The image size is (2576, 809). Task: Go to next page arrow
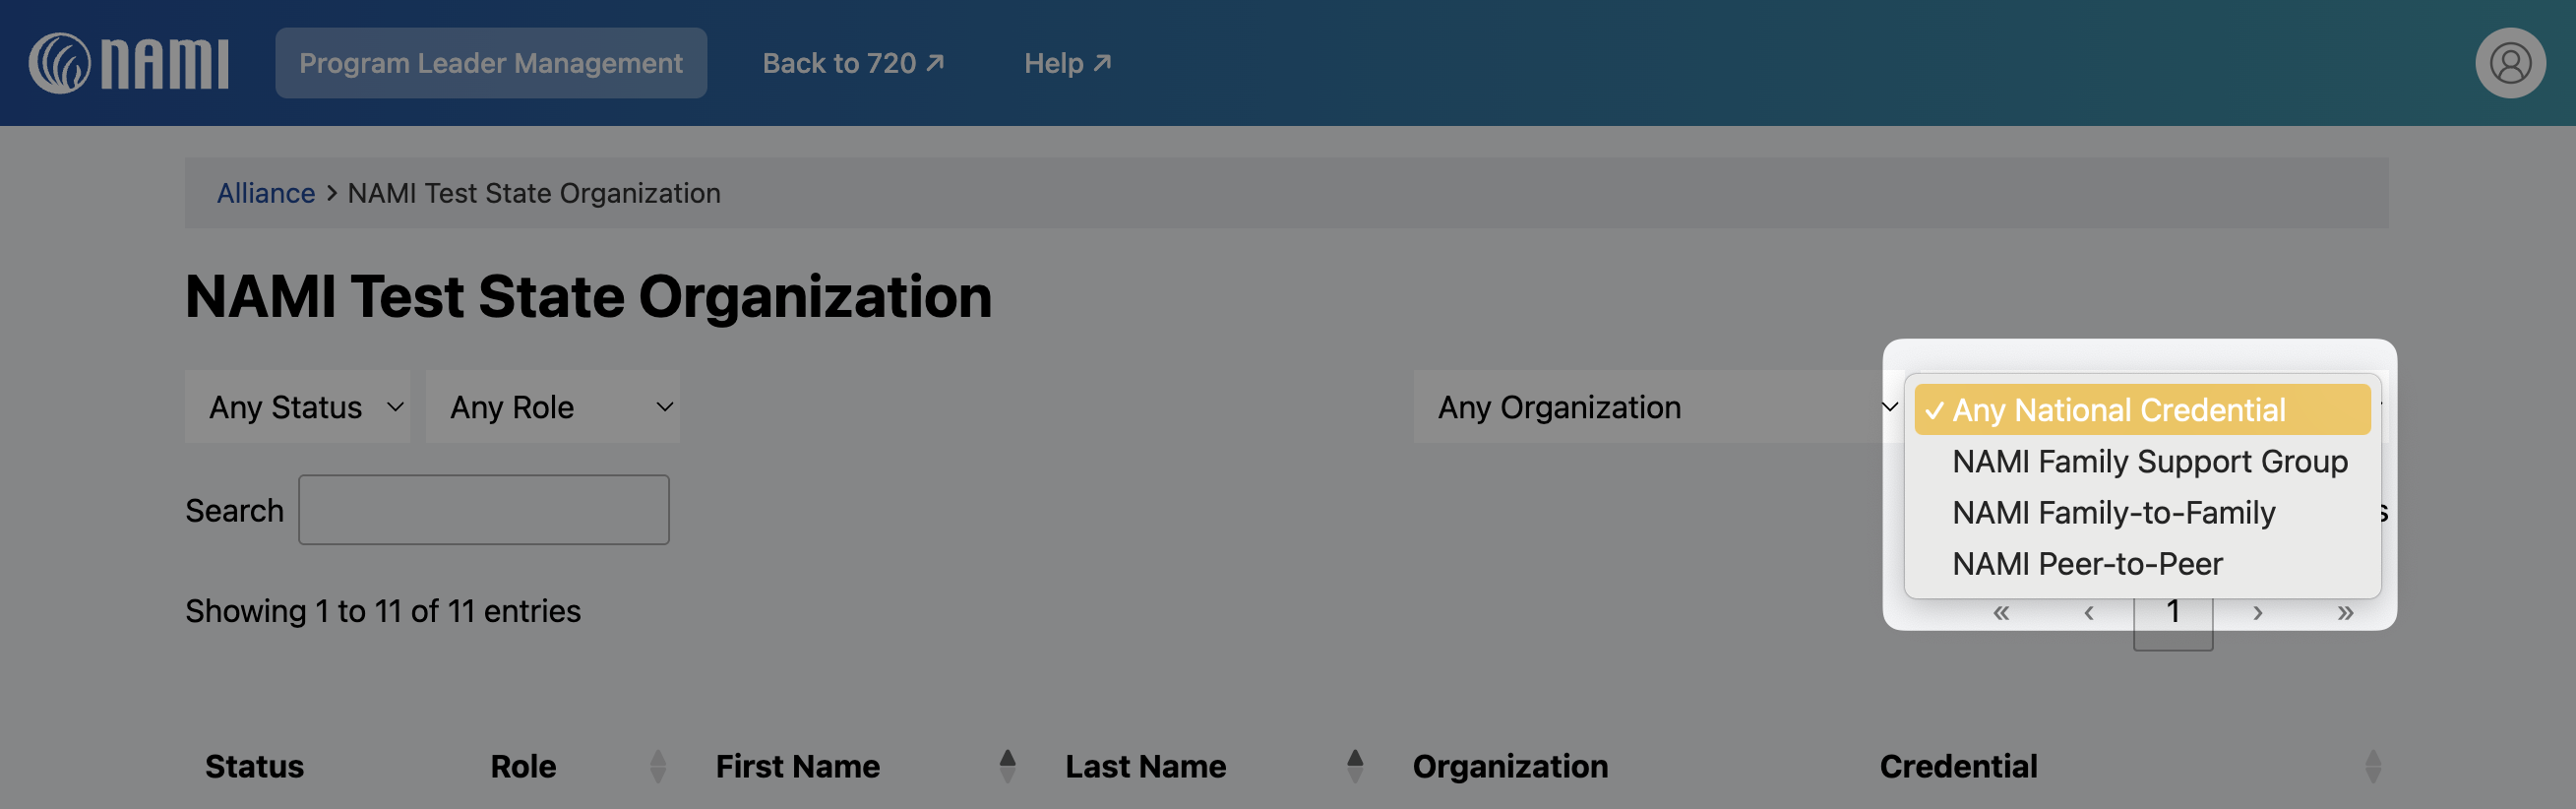pyautogui.click(x=2258, y=612)
